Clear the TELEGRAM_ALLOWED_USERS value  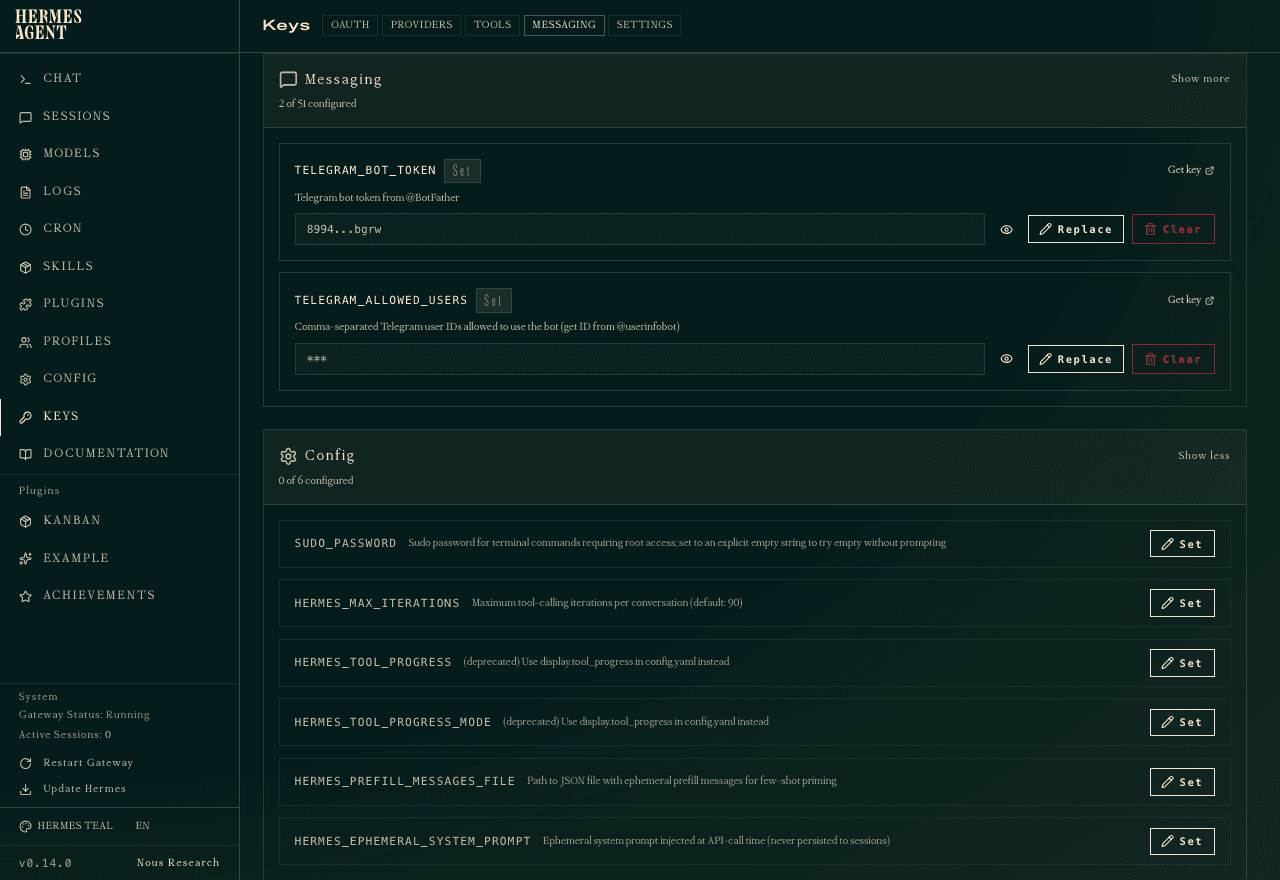(1173, 359)
